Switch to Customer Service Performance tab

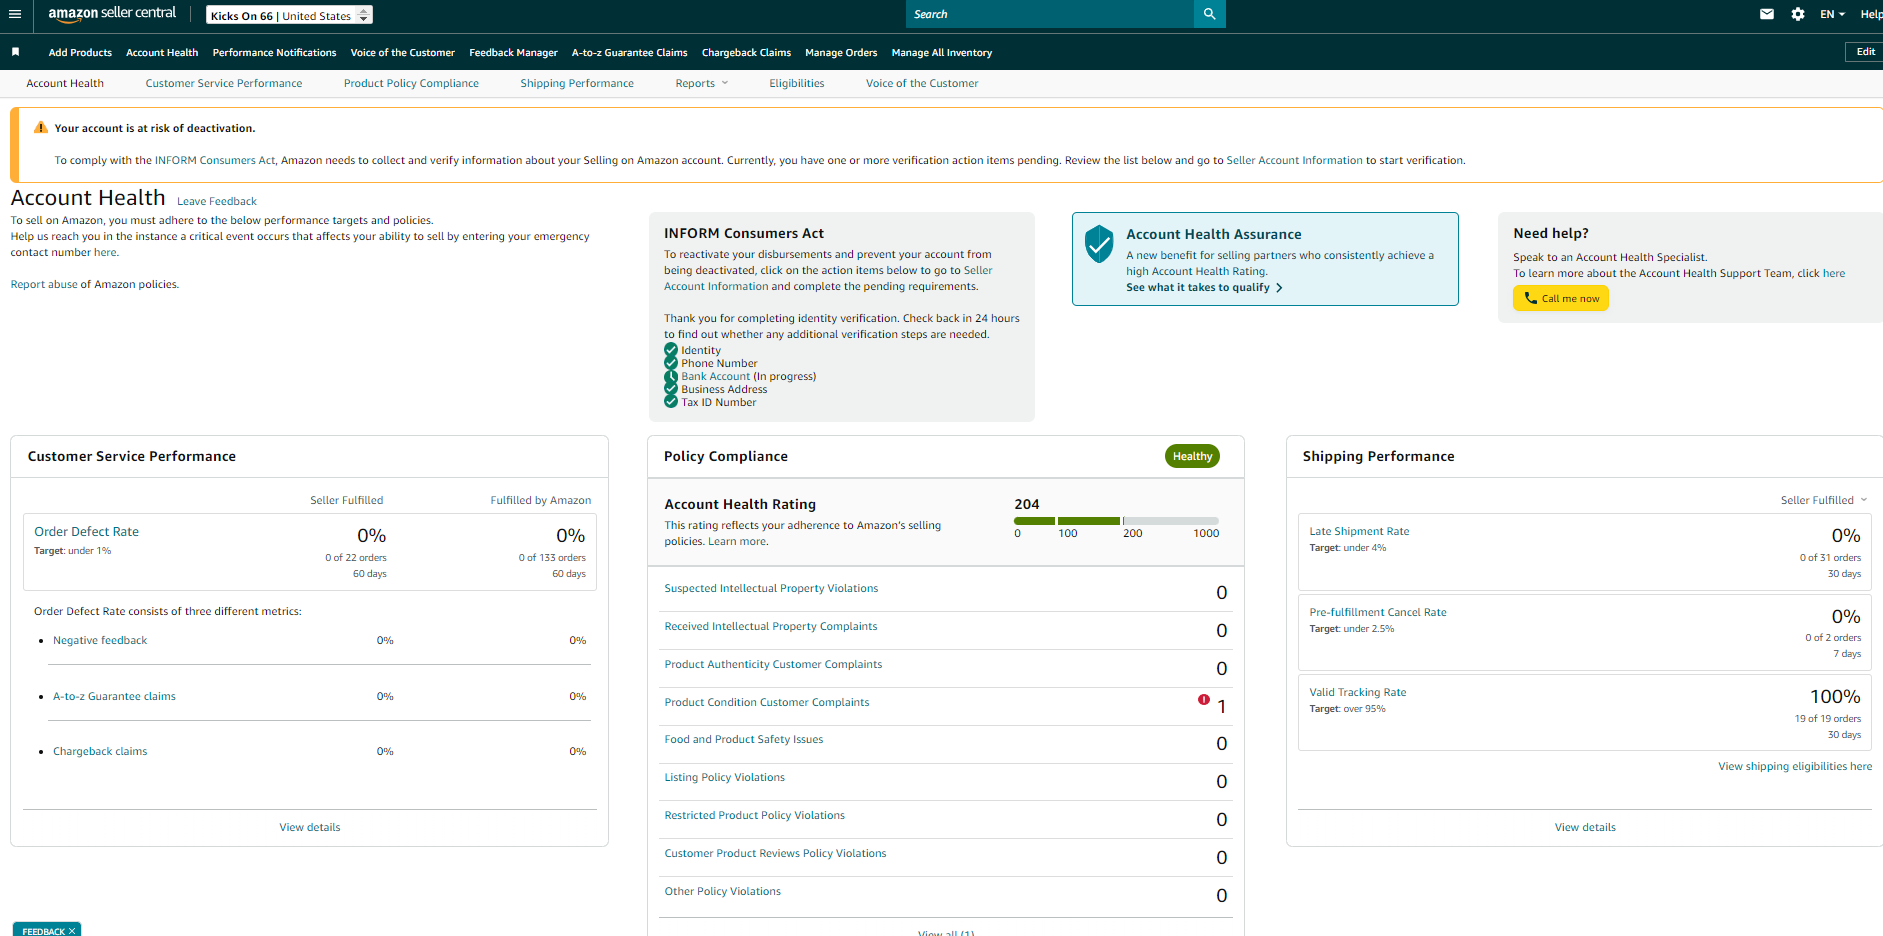click(224, 83)
